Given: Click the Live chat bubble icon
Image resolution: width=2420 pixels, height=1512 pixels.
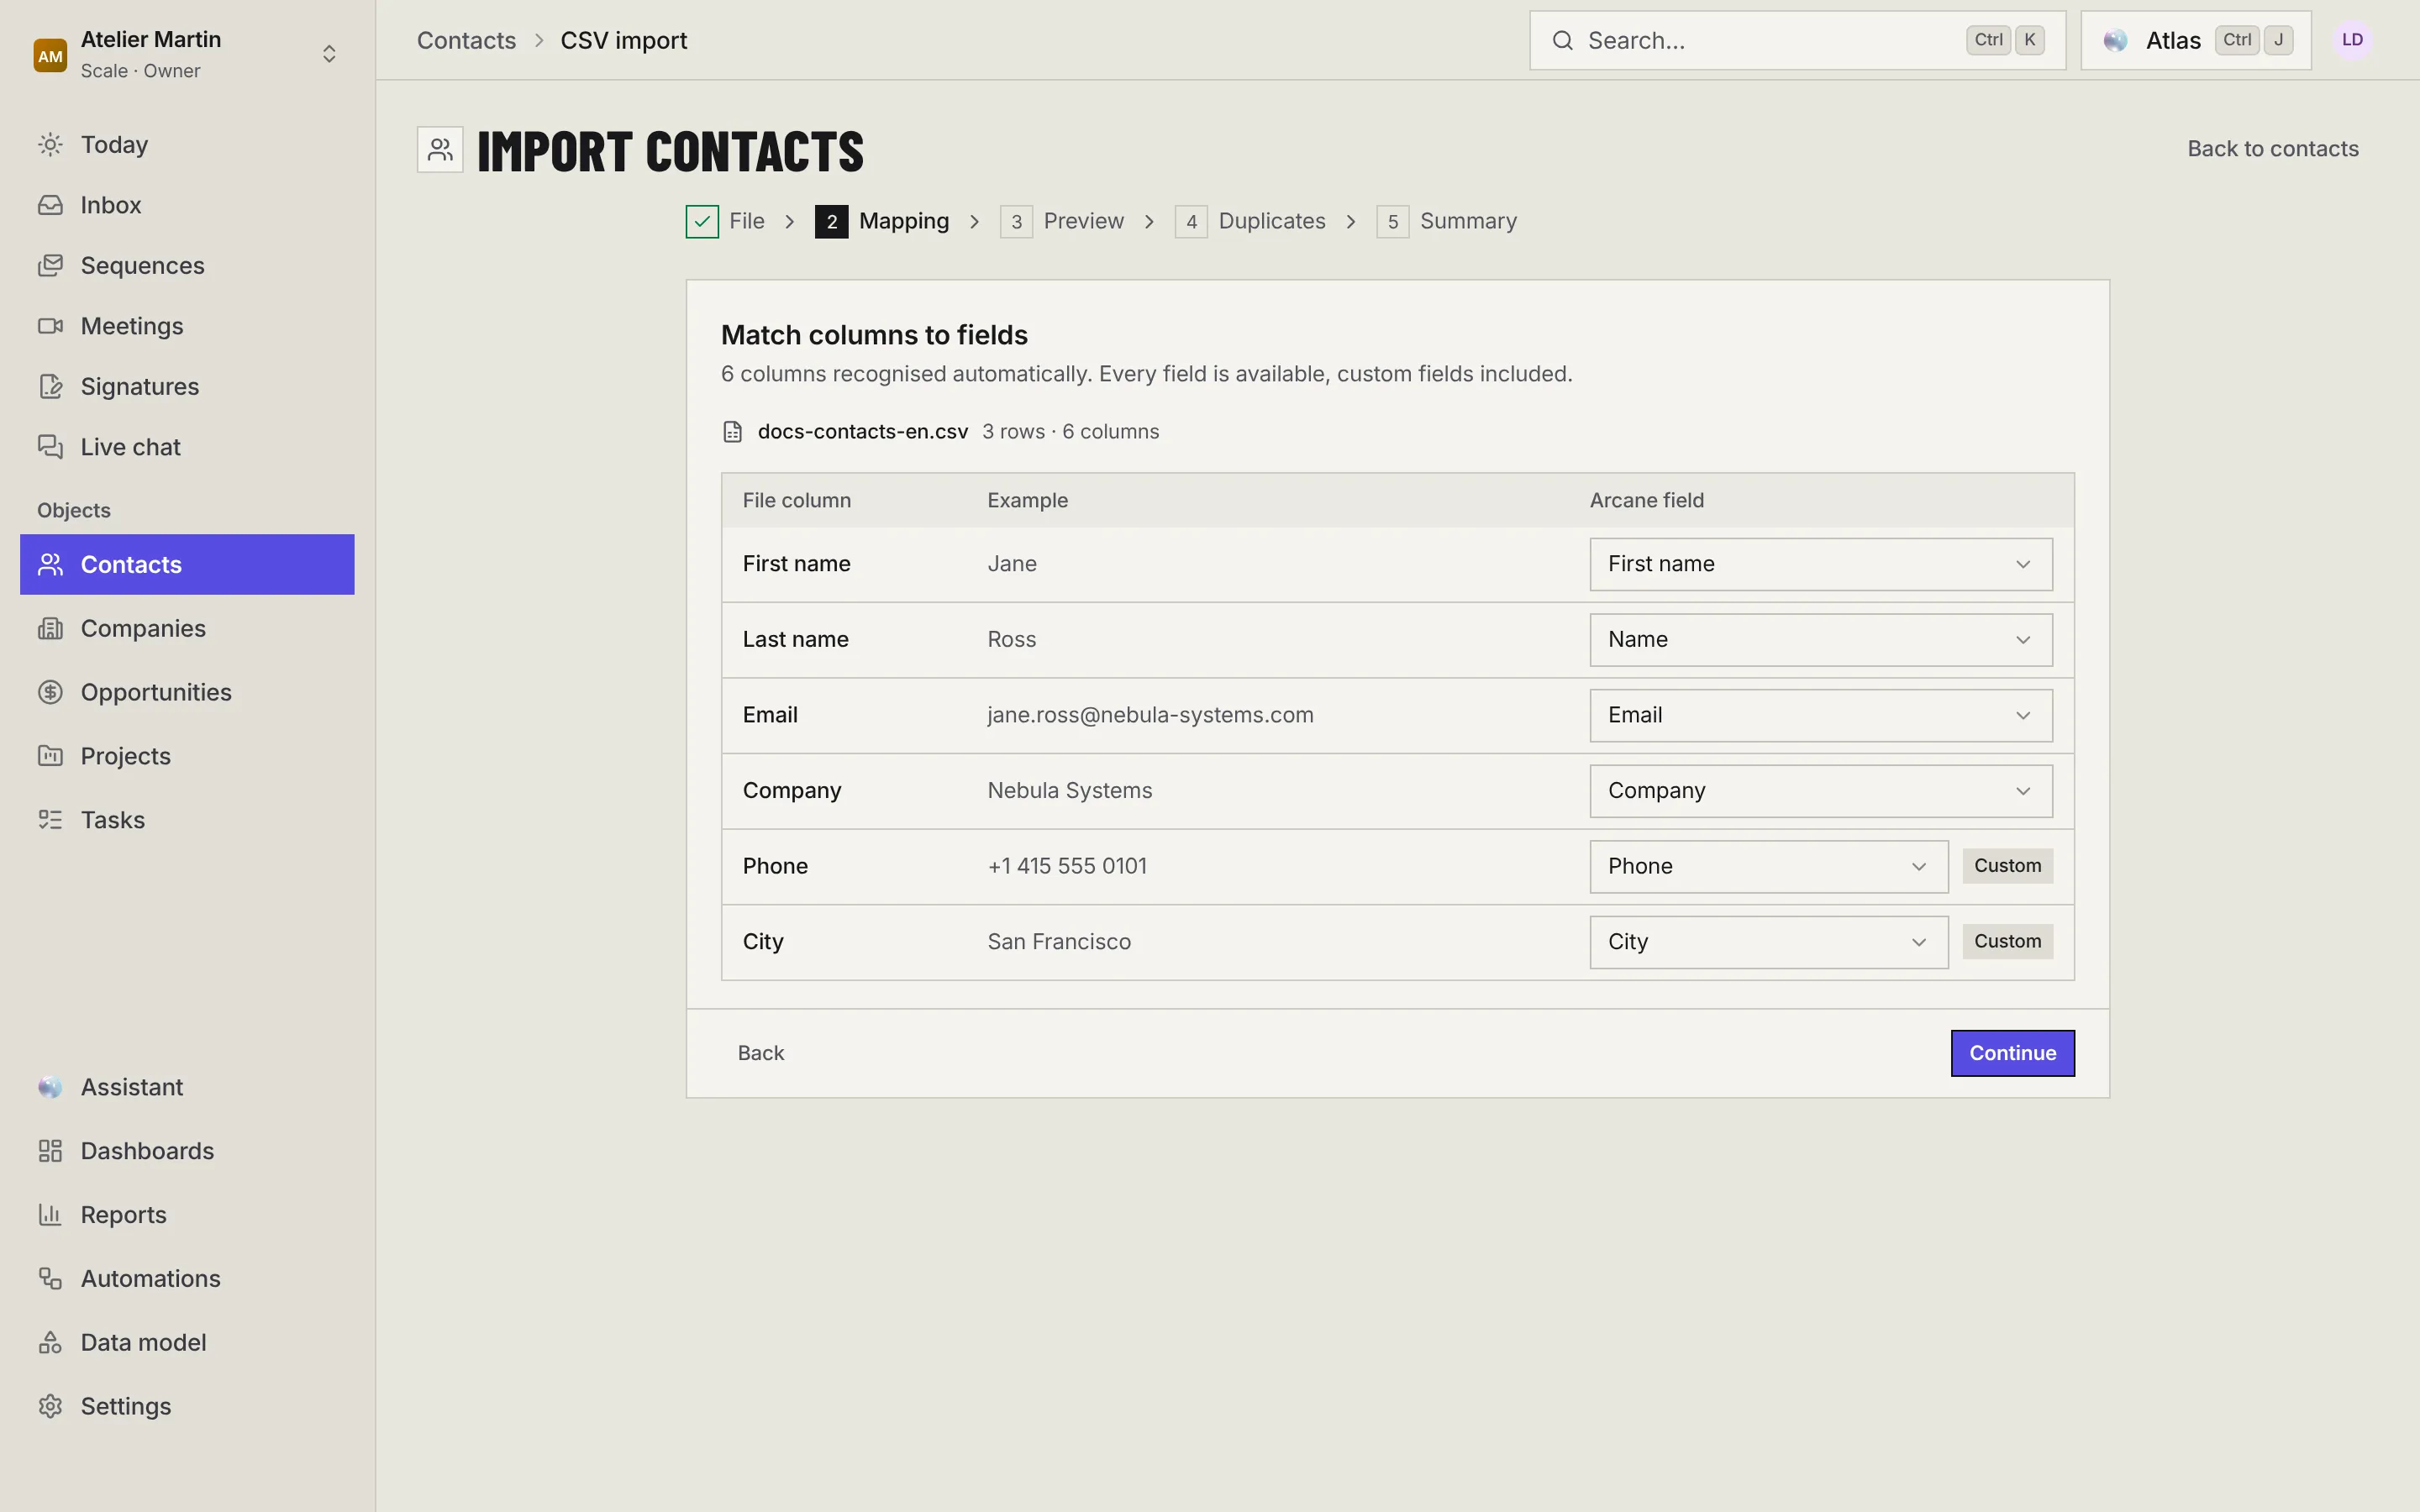Looking at the screenshot, I should [x=50, y=447].
